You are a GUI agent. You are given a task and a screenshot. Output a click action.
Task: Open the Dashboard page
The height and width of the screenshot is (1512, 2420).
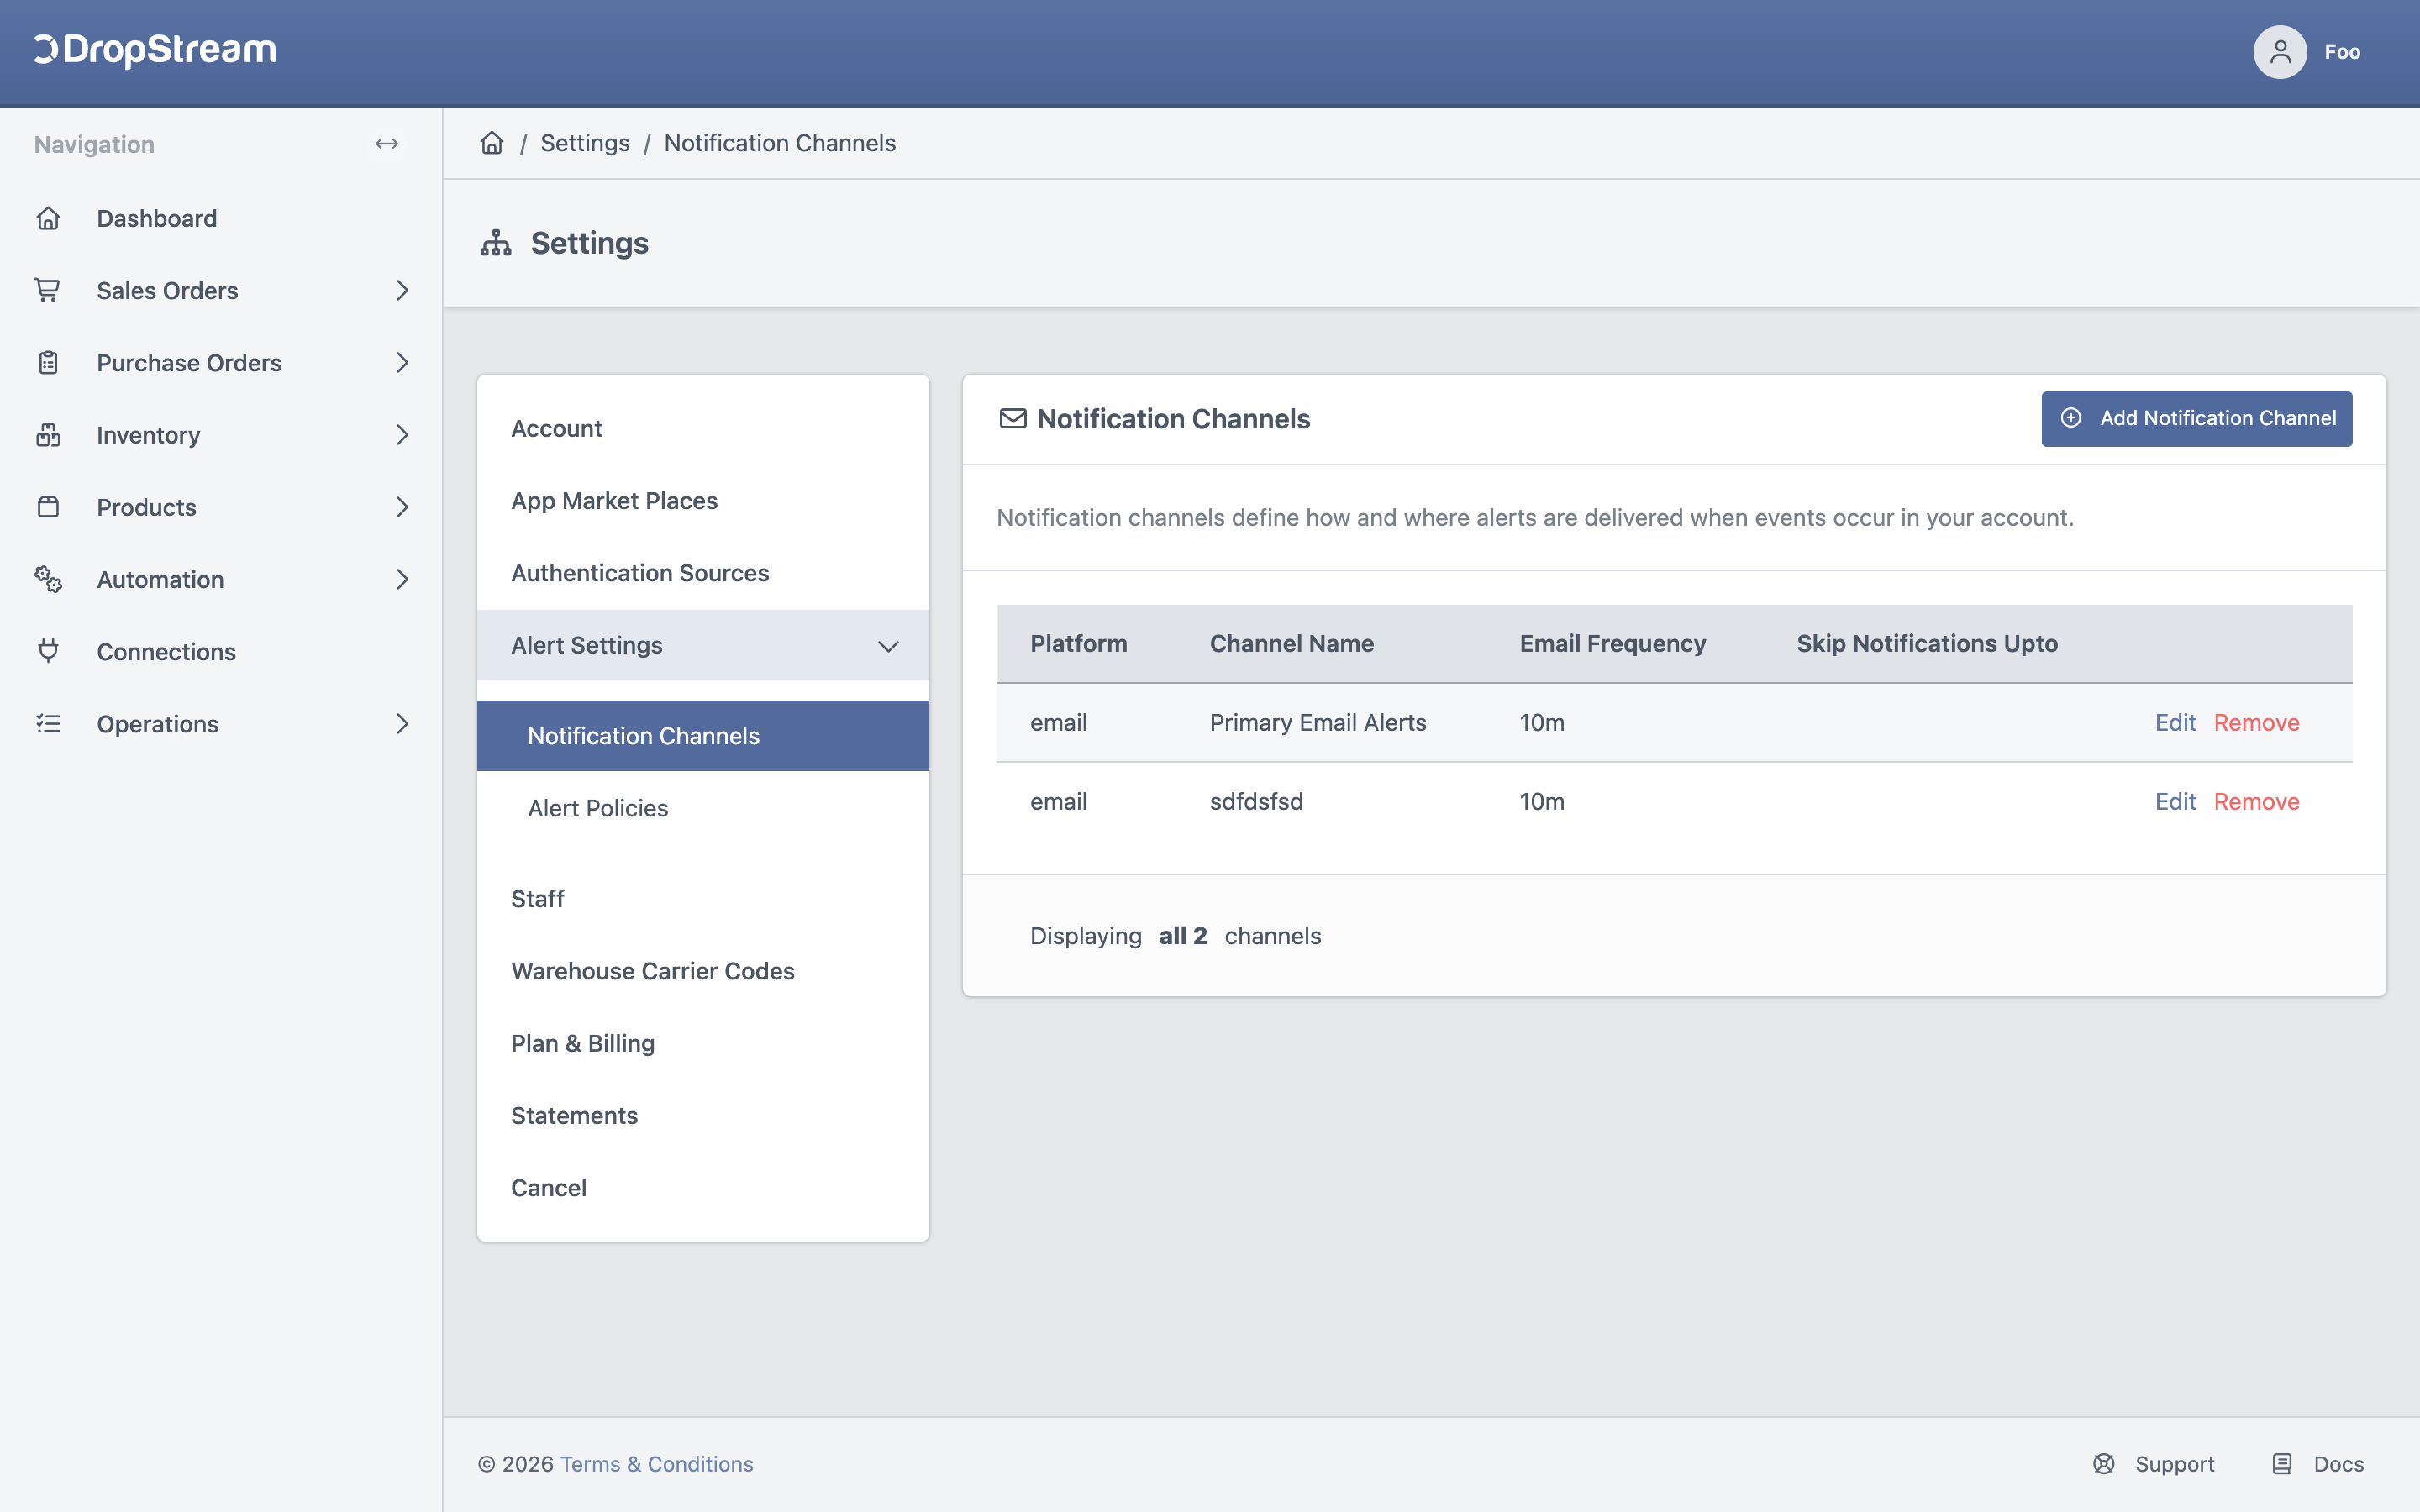(157, 218)
